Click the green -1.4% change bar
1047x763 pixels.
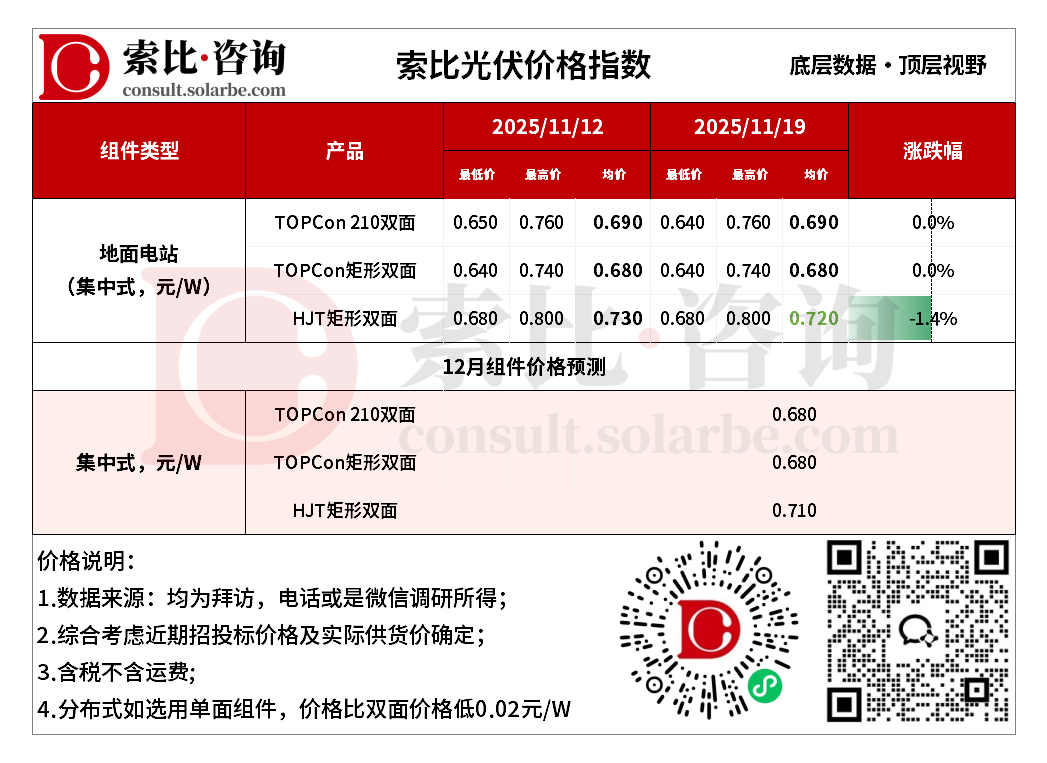[907, 319]
